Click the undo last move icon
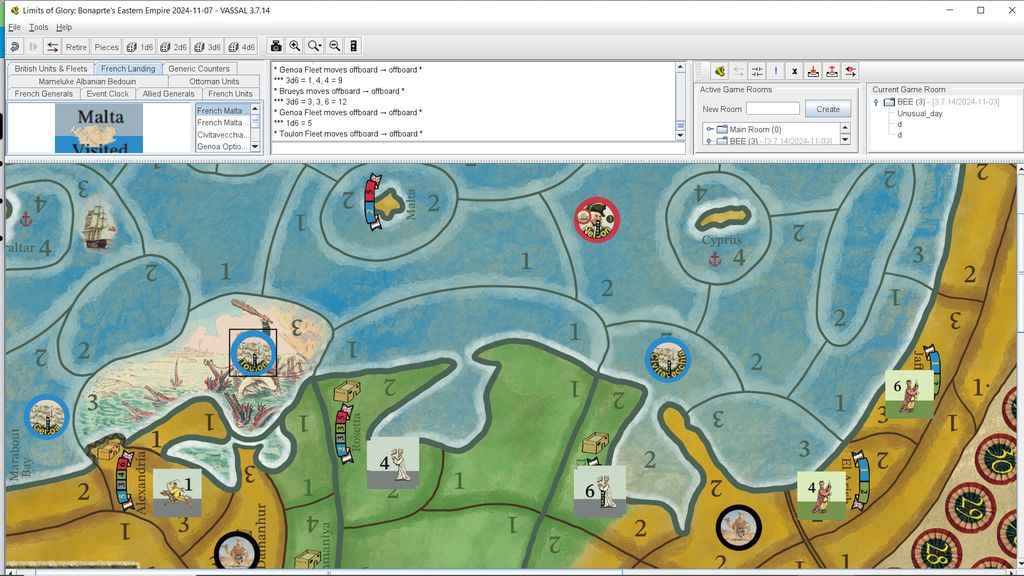1024x576 pixels. coord(14,46)
